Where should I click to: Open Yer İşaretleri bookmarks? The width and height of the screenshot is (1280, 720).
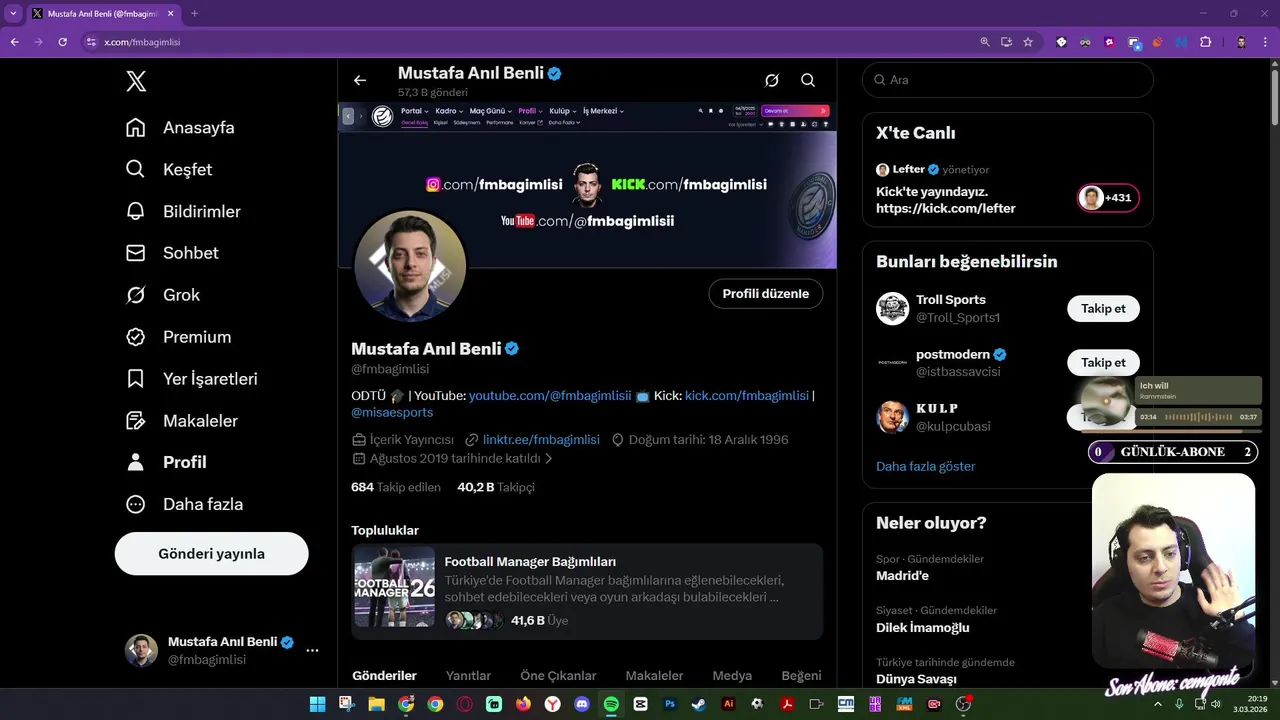click(192, 379)
